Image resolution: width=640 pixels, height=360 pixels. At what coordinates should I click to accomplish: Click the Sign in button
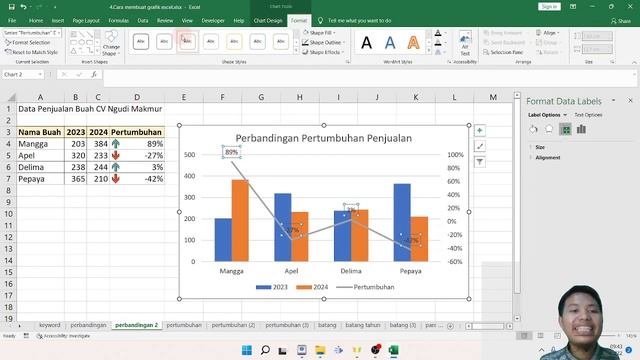tap(549, 7)
